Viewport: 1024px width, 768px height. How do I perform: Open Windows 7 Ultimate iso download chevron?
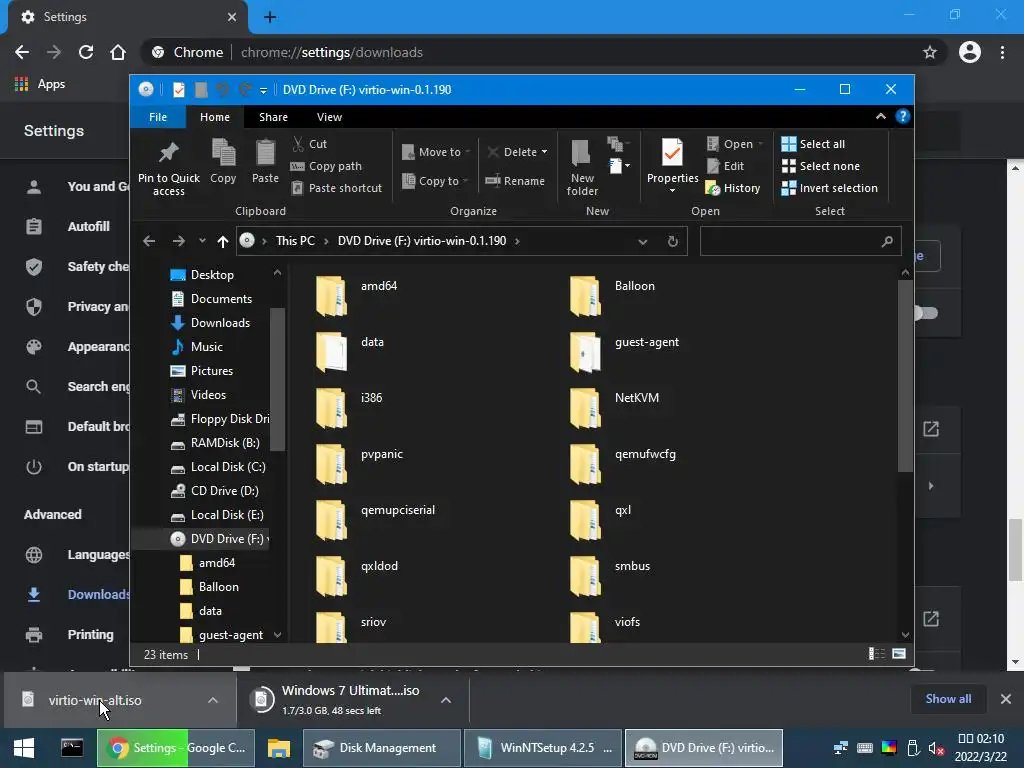point(445,700)
